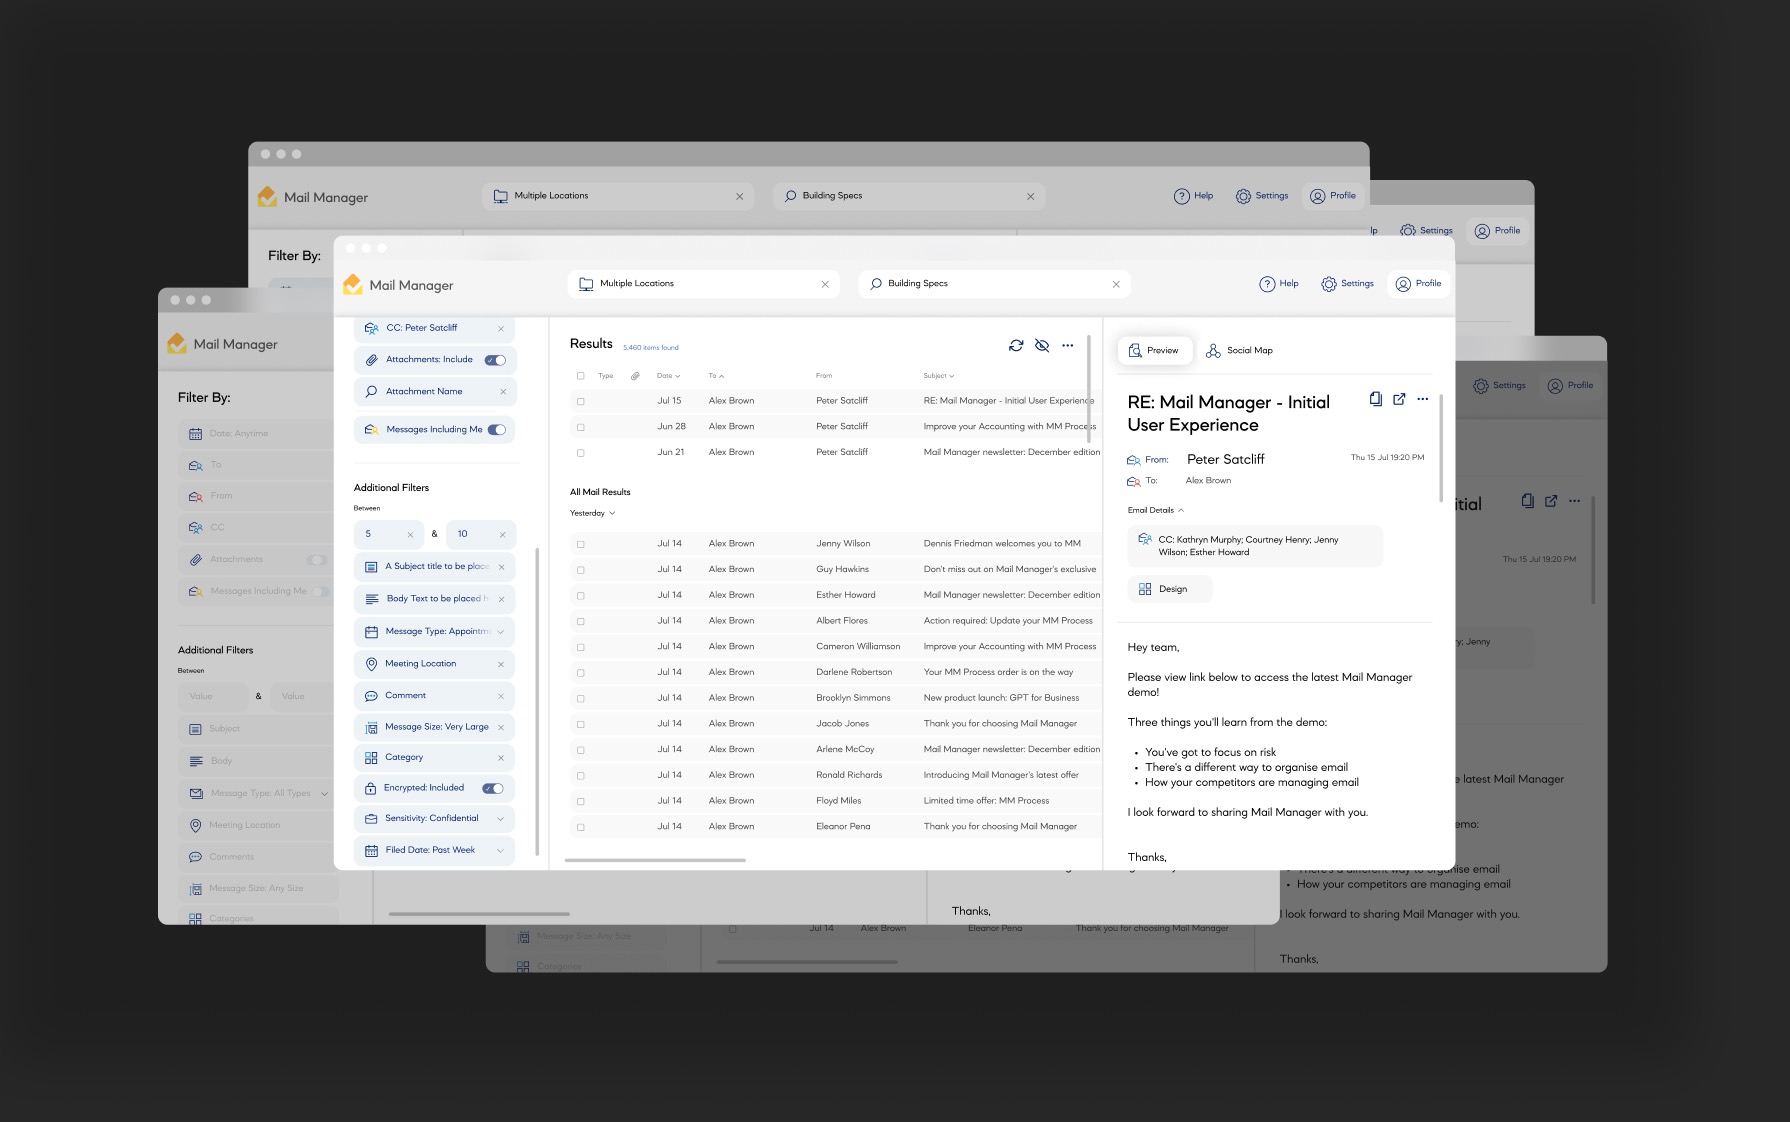Screen dimensions: 1790x1122
Task: Copy the email using the copy icon
Action: [x=1375, y=399]
